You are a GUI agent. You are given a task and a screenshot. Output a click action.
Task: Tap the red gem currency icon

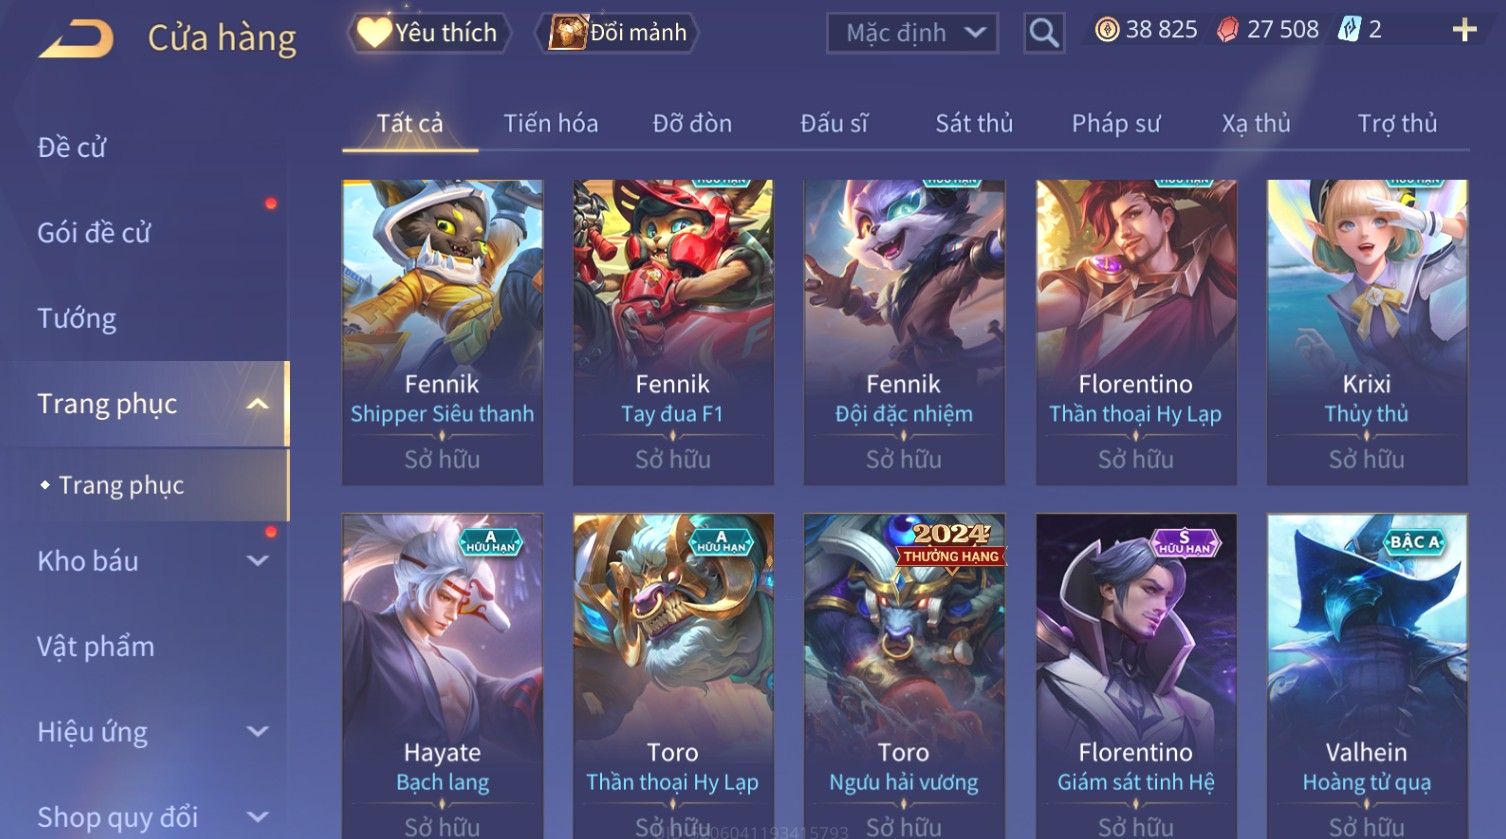[x=1228, y=30]
